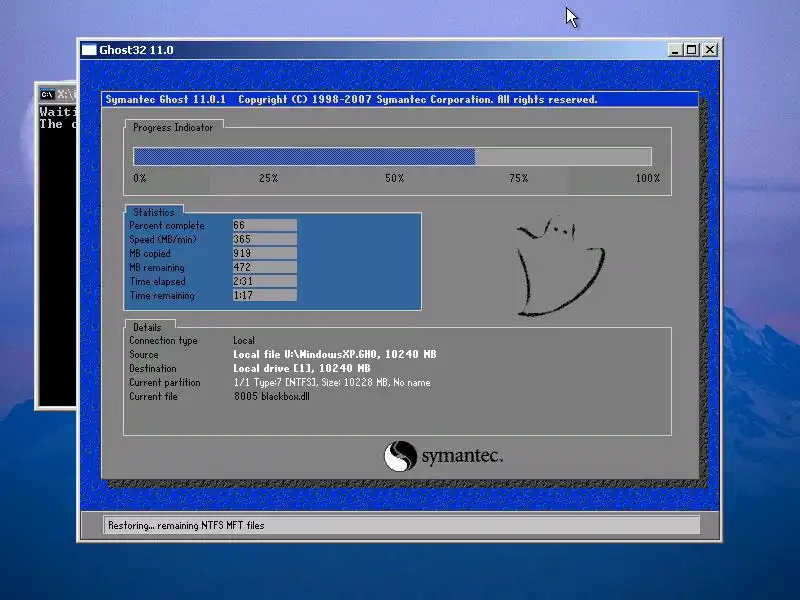Screen dimensions: 800x600
Task: Click the MB copied value 919
Action: (265, 253)
